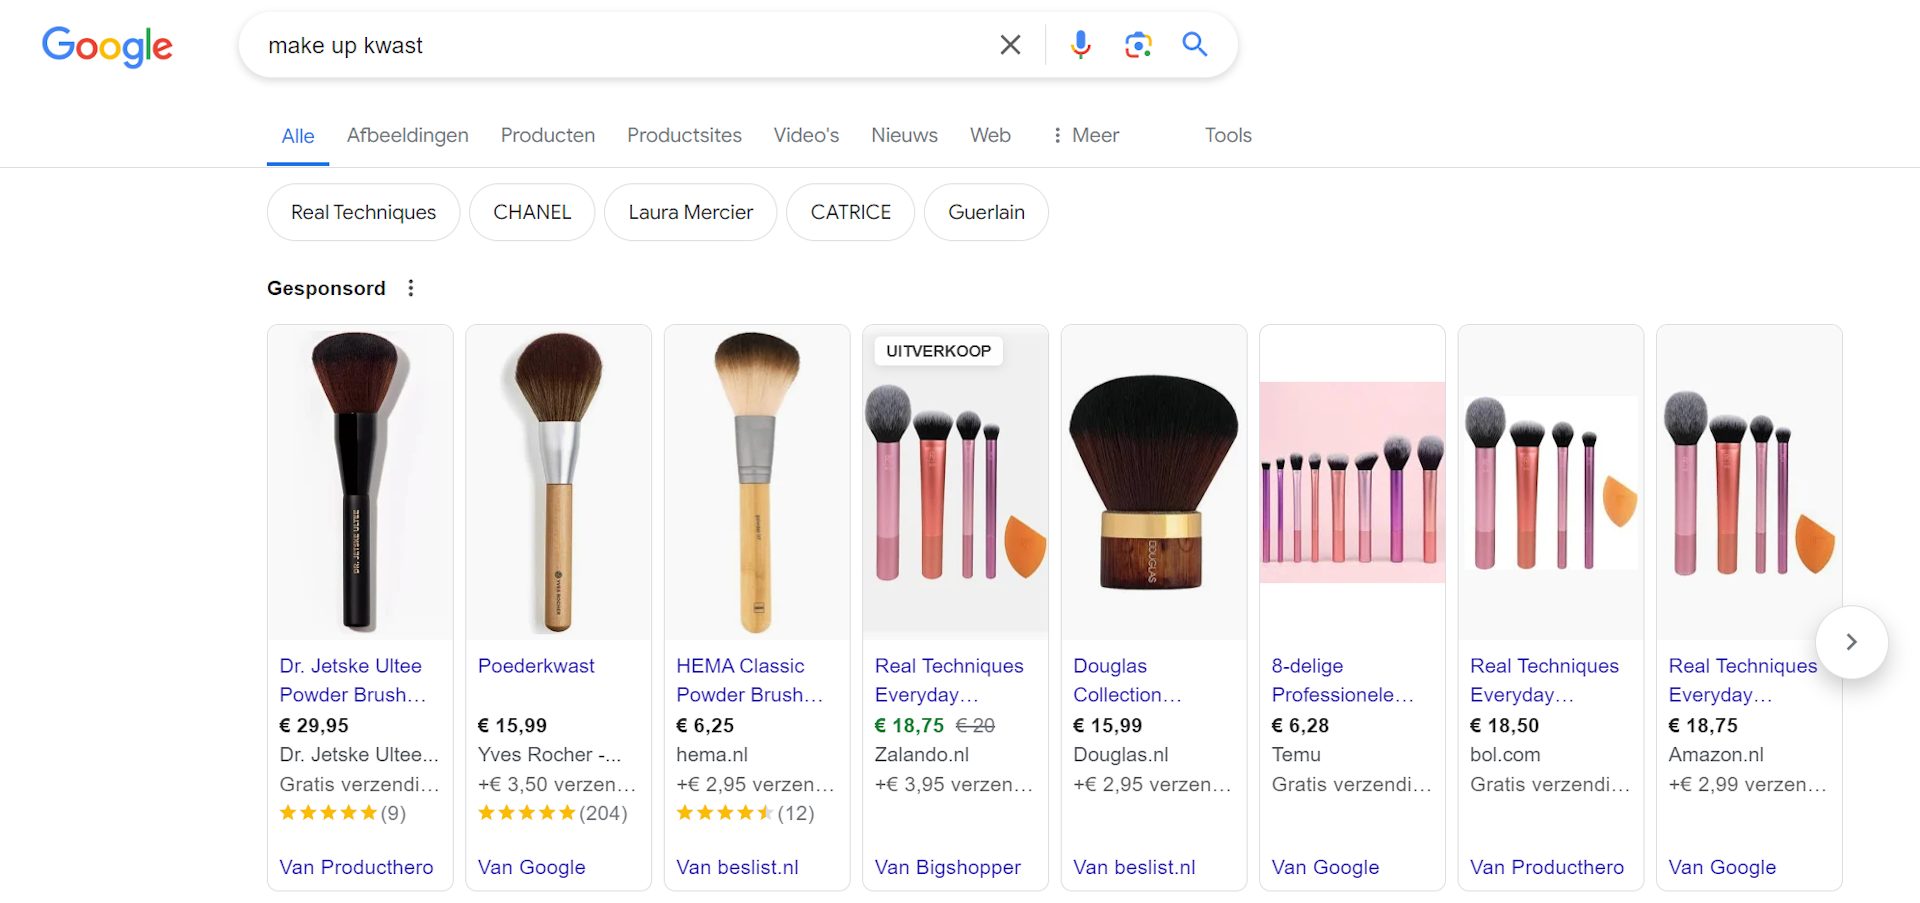
Task: Switch to the Web tab
Action: point(990,135)
